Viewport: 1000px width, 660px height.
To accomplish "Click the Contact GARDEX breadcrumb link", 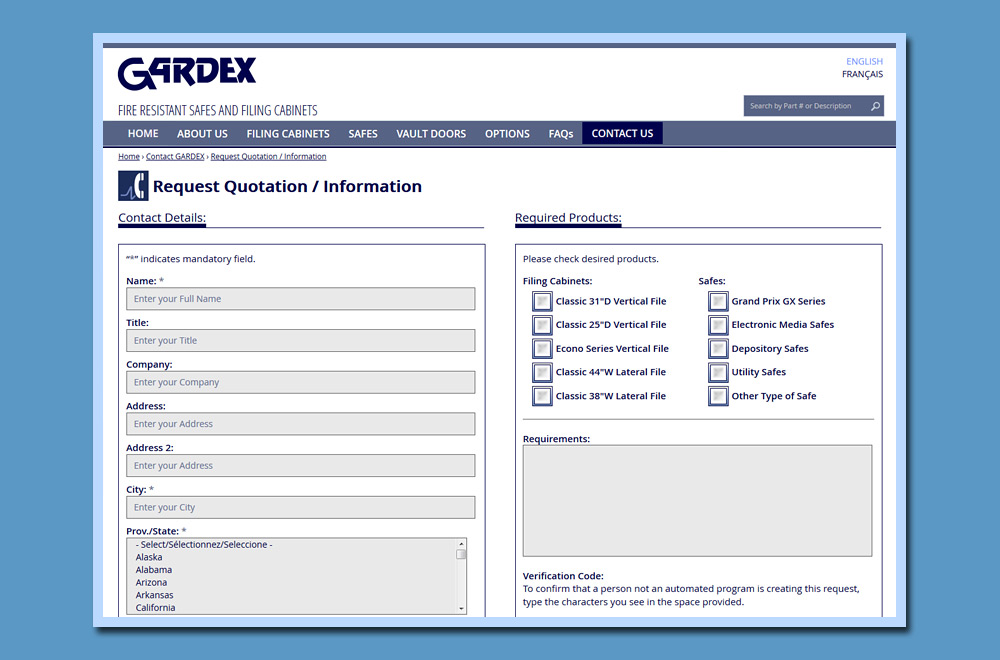I will tap(175, 157).
